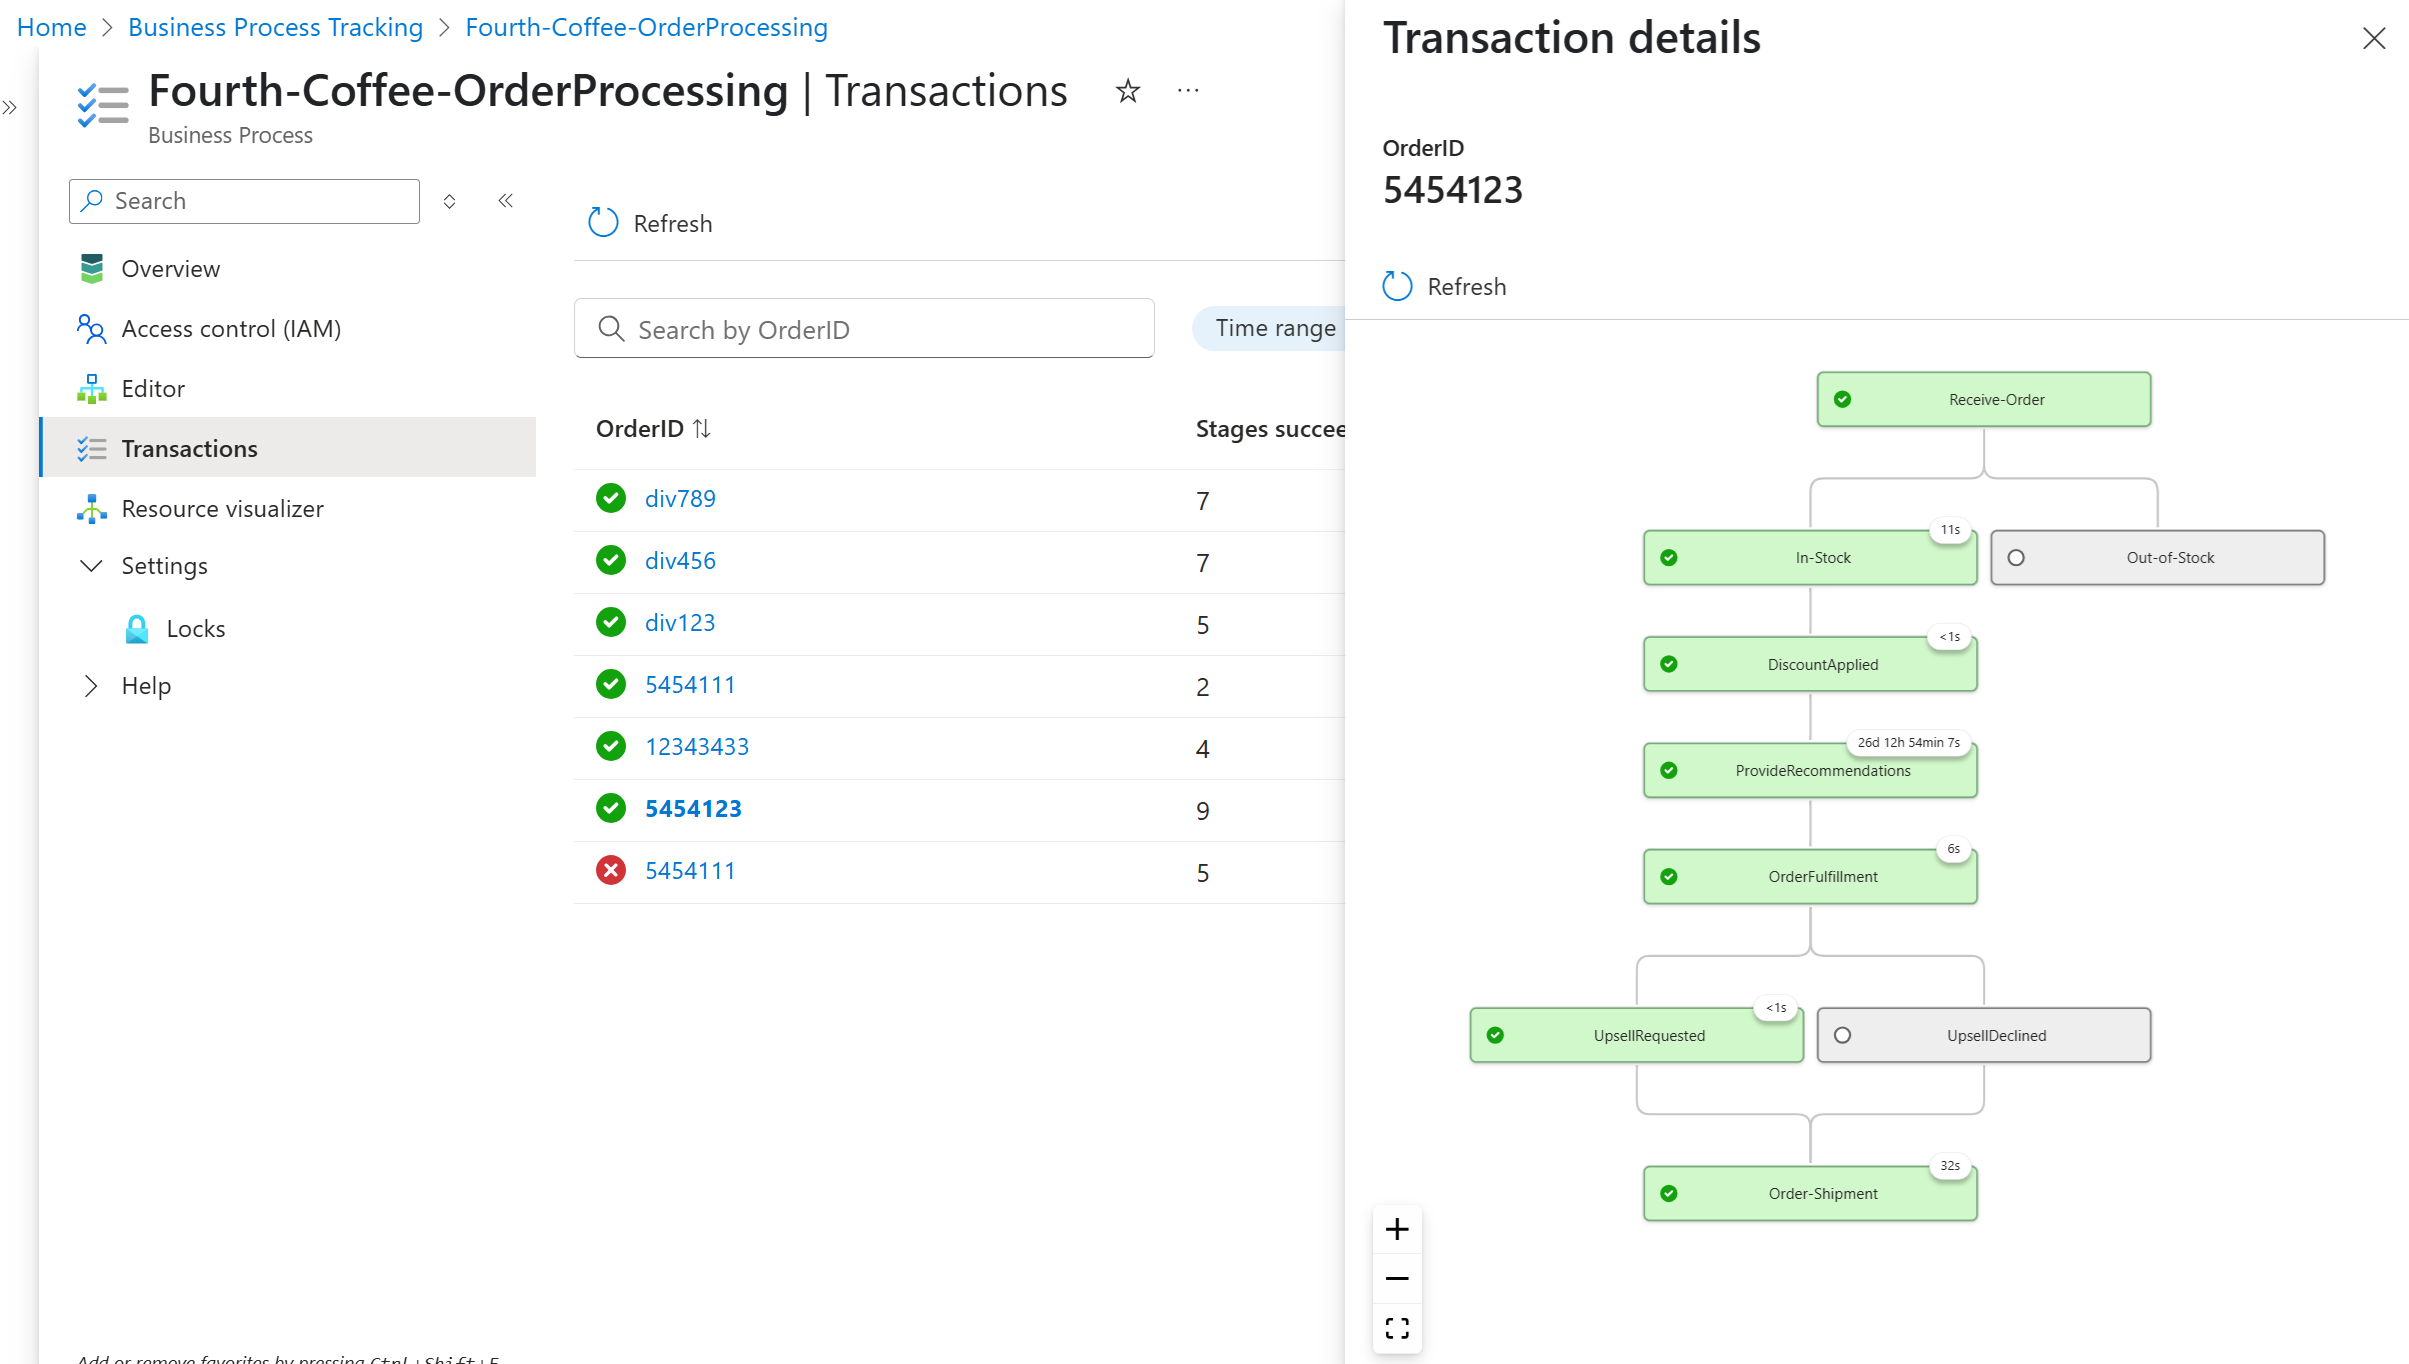Open the Locks settings
This screenshot has width=2409, height=1364.
[196, 628]
